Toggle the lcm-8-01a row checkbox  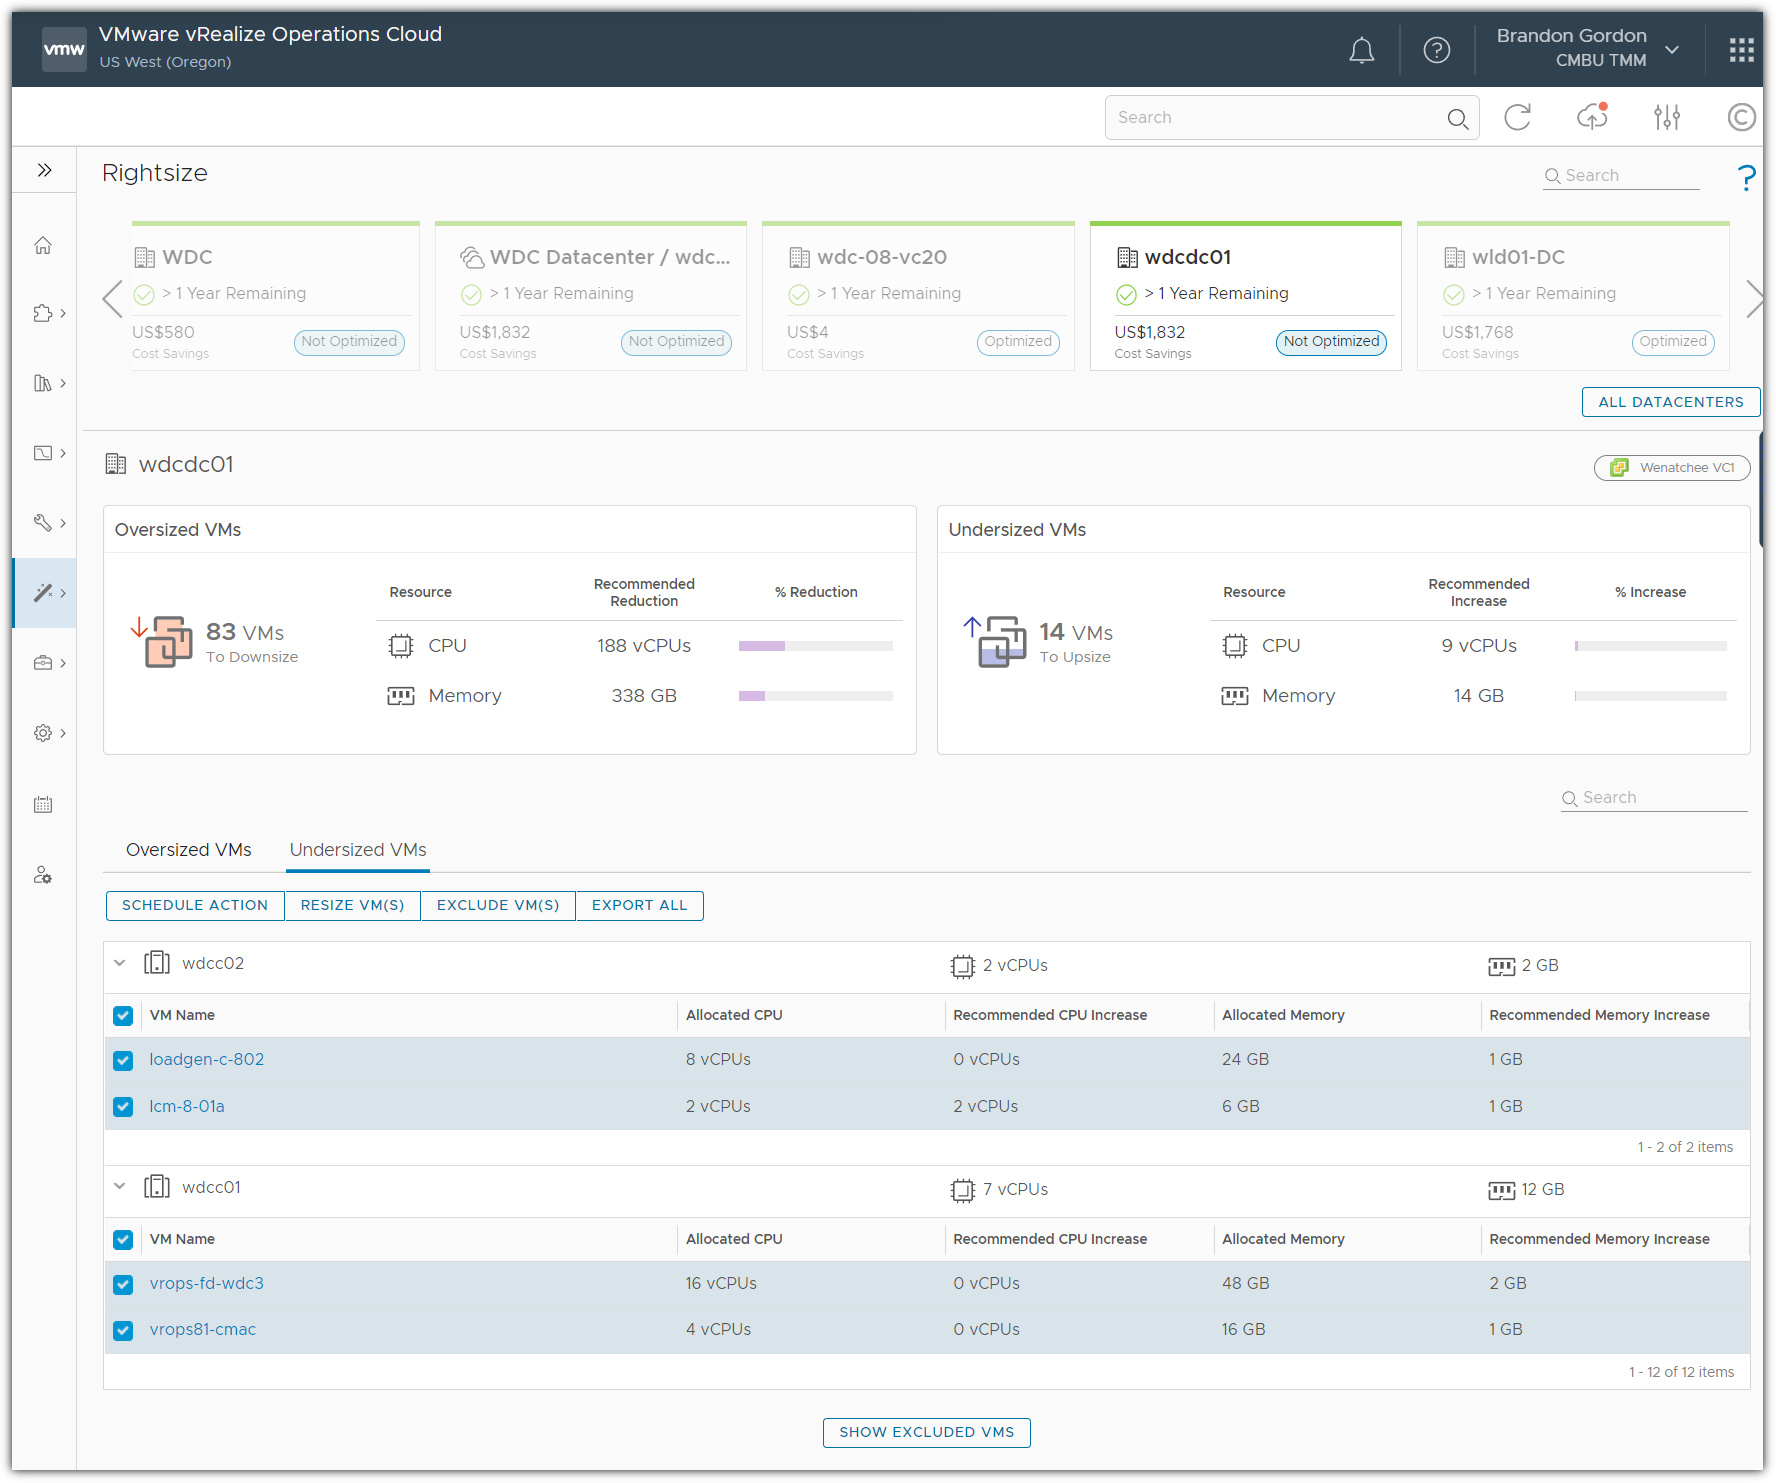[123, 1107]
